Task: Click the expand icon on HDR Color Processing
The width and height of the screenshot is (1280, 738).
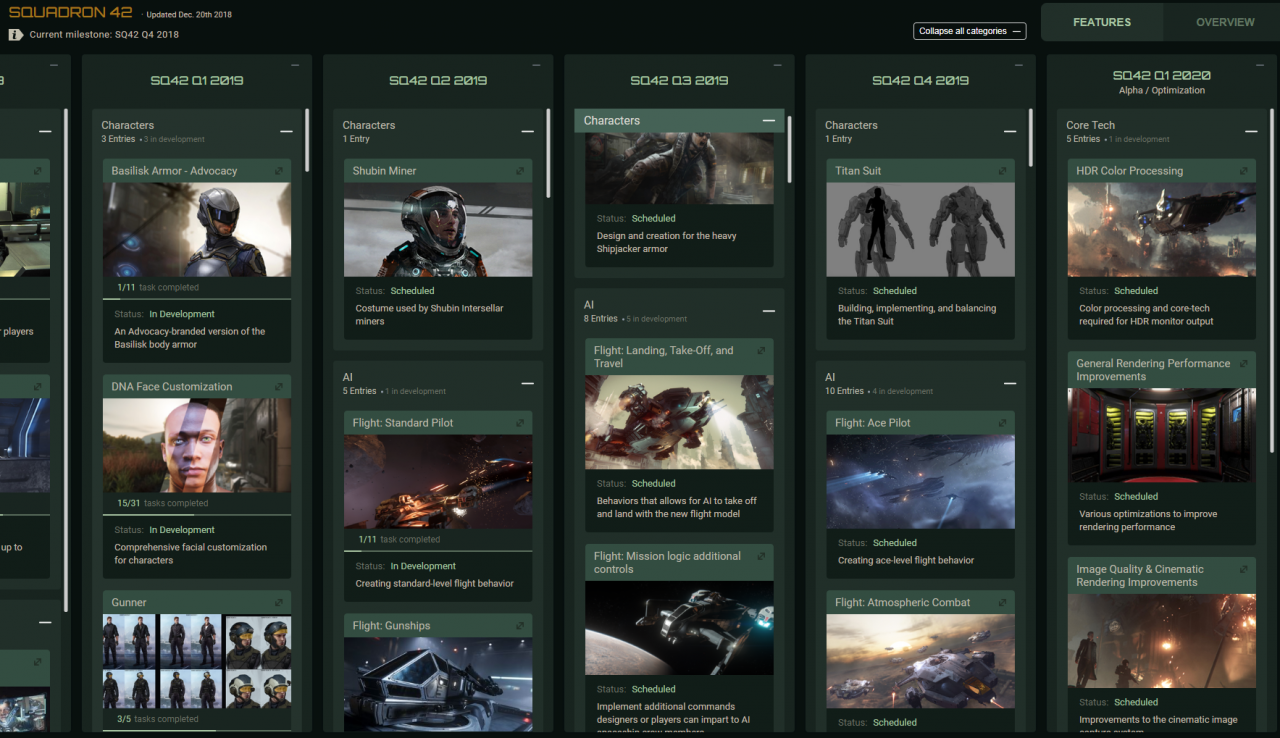Action: (1243, 171)
